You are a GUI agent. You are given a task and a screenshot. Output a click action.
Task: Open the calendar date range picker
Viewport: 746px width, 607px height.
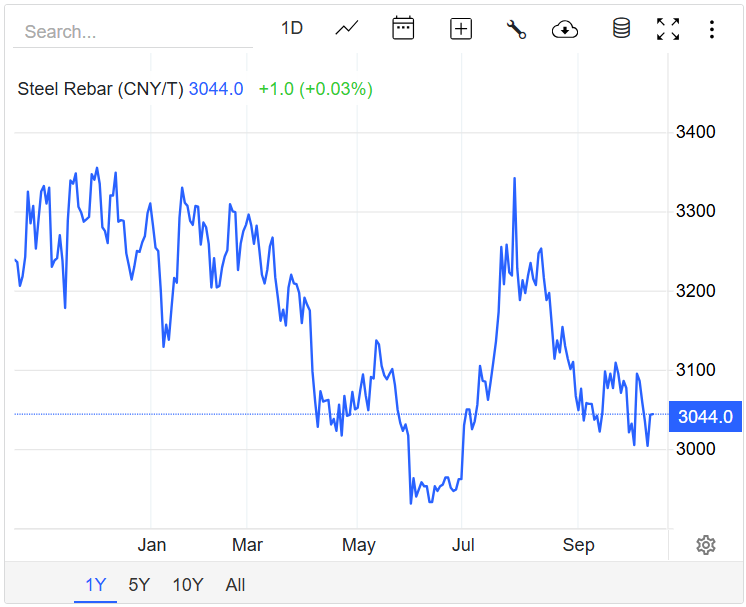pos(403,29)
